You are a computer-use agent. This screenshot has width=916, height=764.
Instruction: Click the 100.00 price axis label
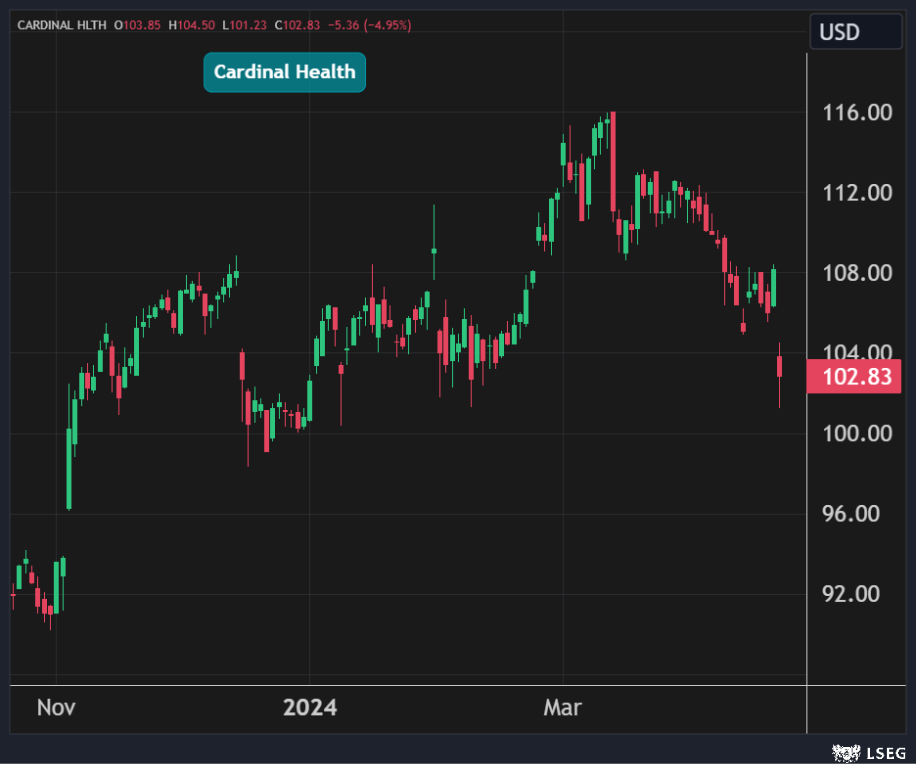pyautogui.click(x=856, y=433)
